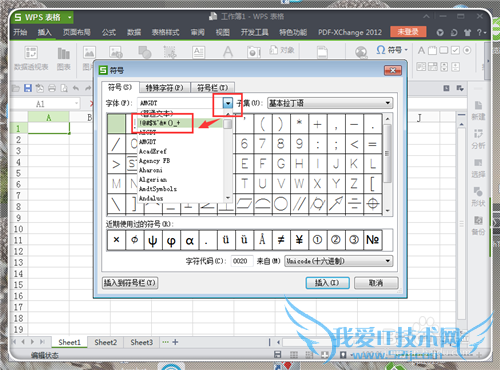This screenshot has width=500, height=370.
Task: Pick the circled ① in recent symbols
Action: [x=318, y=240]
